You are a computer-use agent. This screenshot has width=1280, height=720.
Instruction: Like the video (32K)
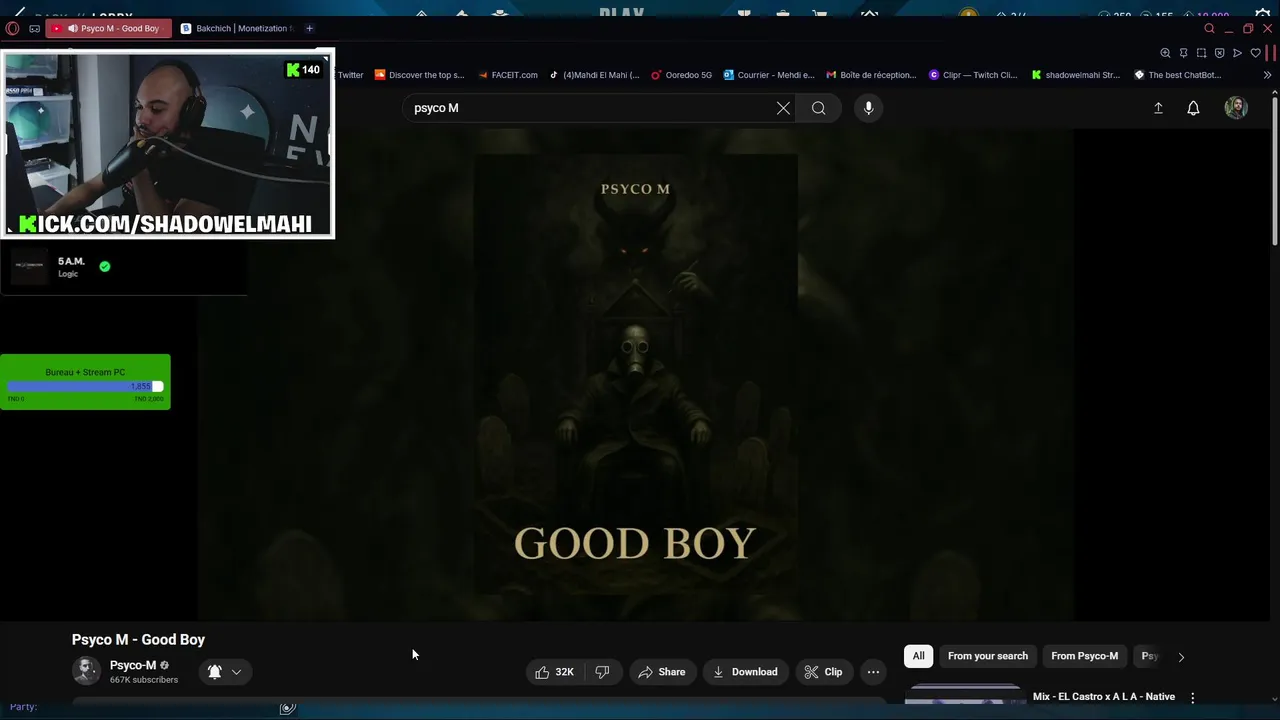tap(555, 672)
